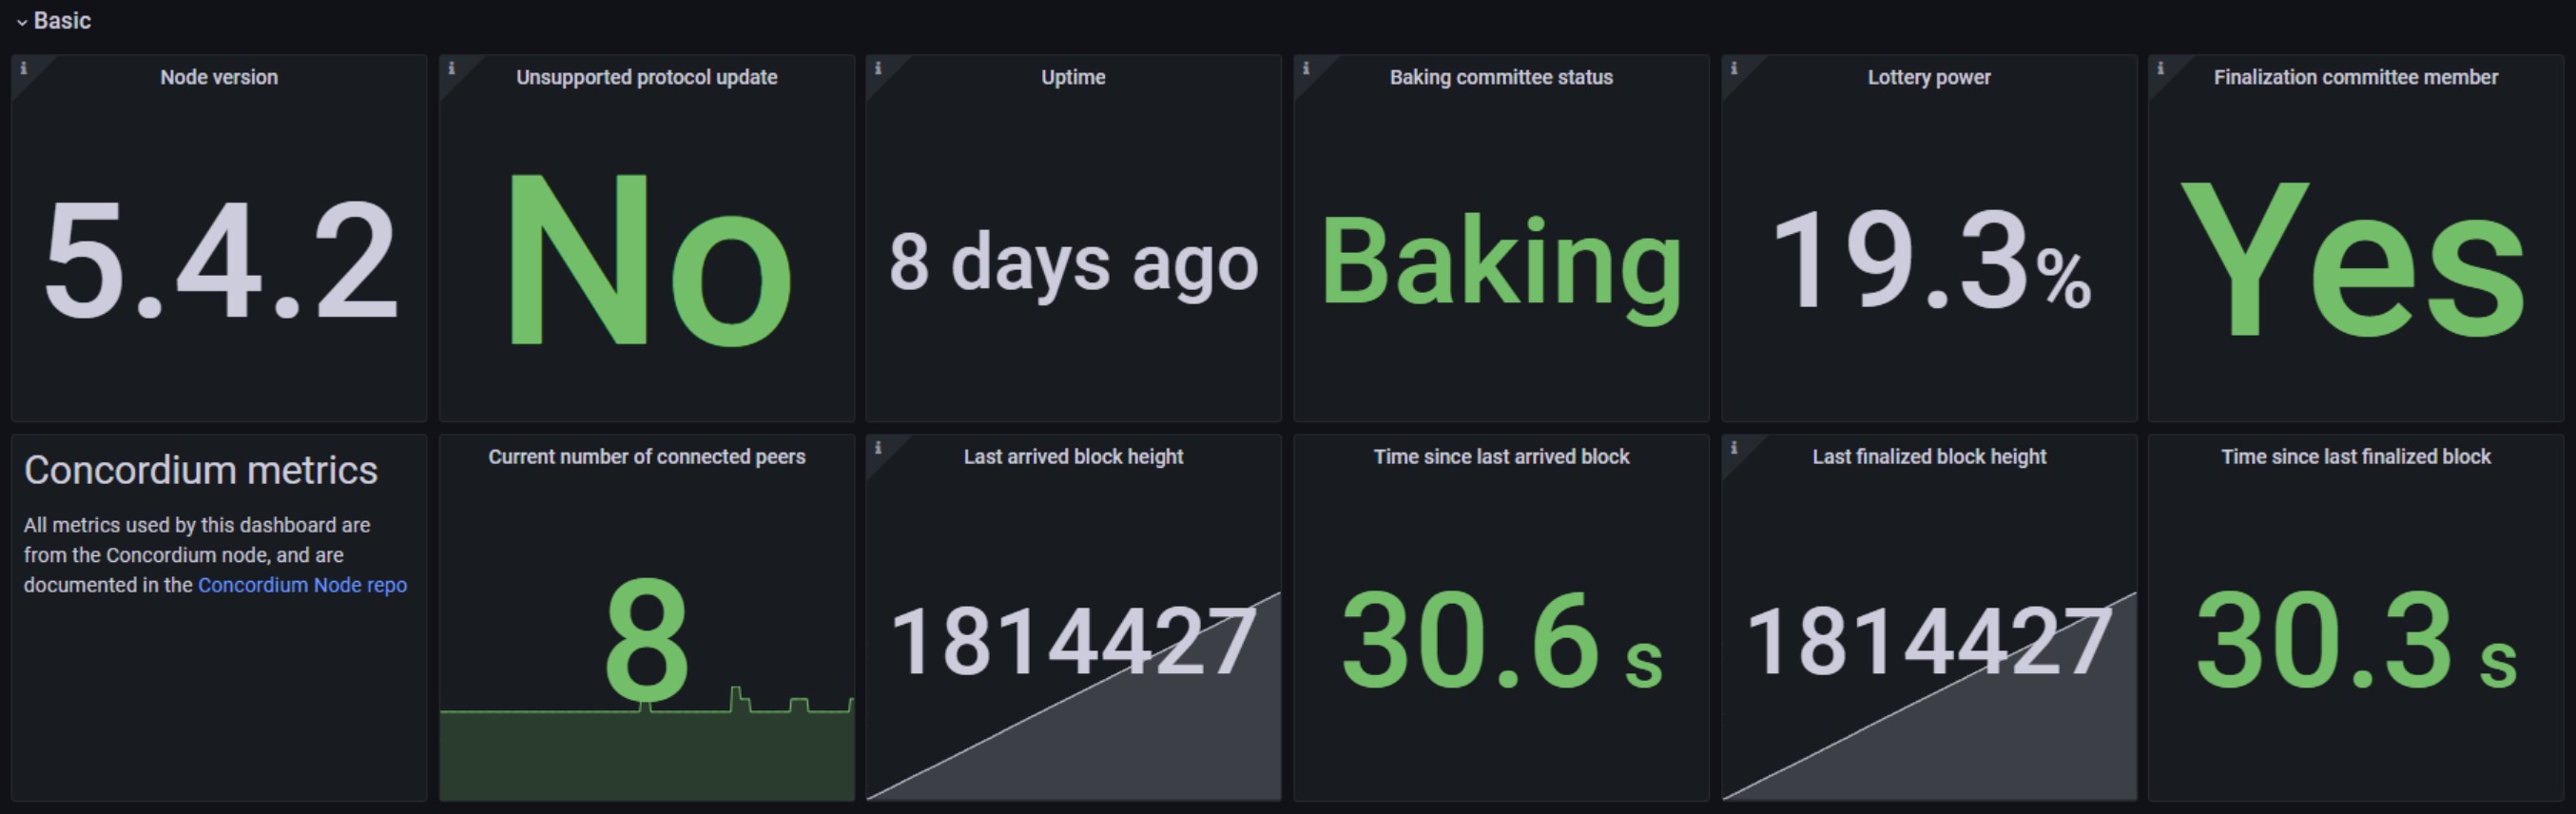Open the Time since last finalized block title menu

(x=2355, y=457)
